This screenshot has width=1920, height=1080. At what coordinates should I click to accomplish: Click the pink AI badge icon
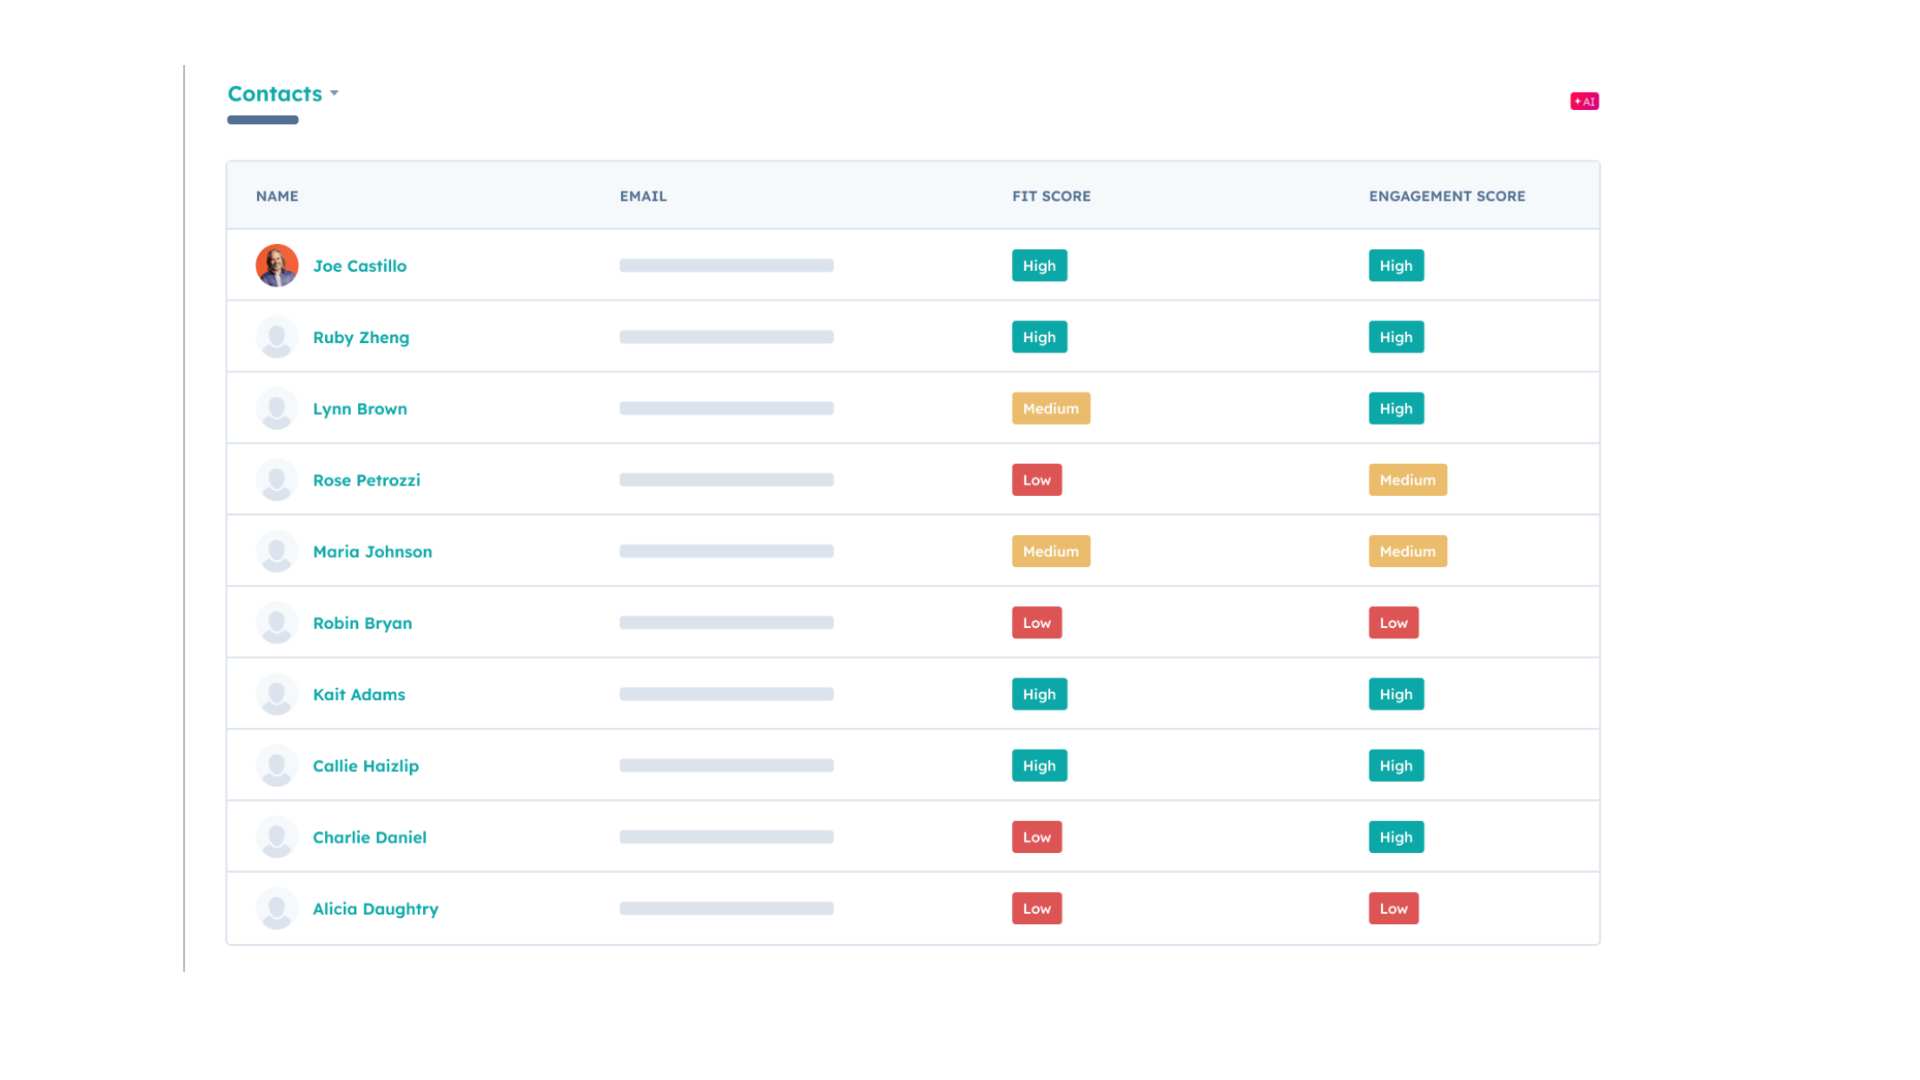(1584, 101)
